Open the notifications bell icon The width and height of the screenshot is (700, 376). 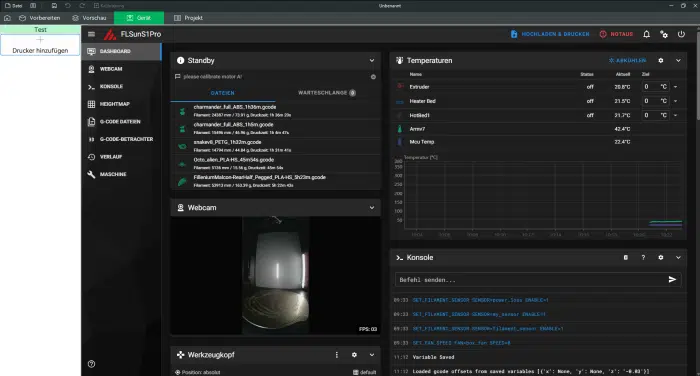coord(646,34)
